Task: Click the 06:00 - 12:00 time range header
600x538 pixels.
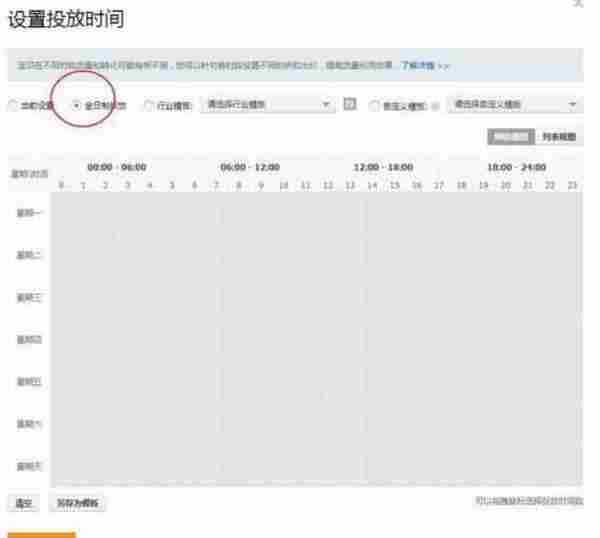Action: (250, 167)
